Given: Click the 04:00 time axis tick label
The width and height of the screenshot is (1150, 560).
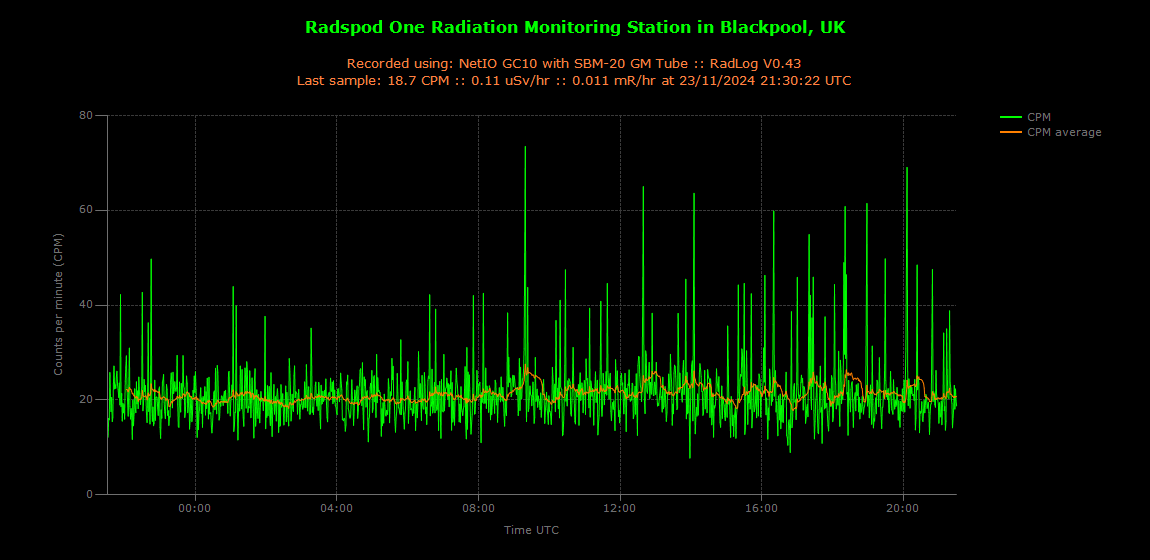Looking at the screenshot, I should pos(337,507).
